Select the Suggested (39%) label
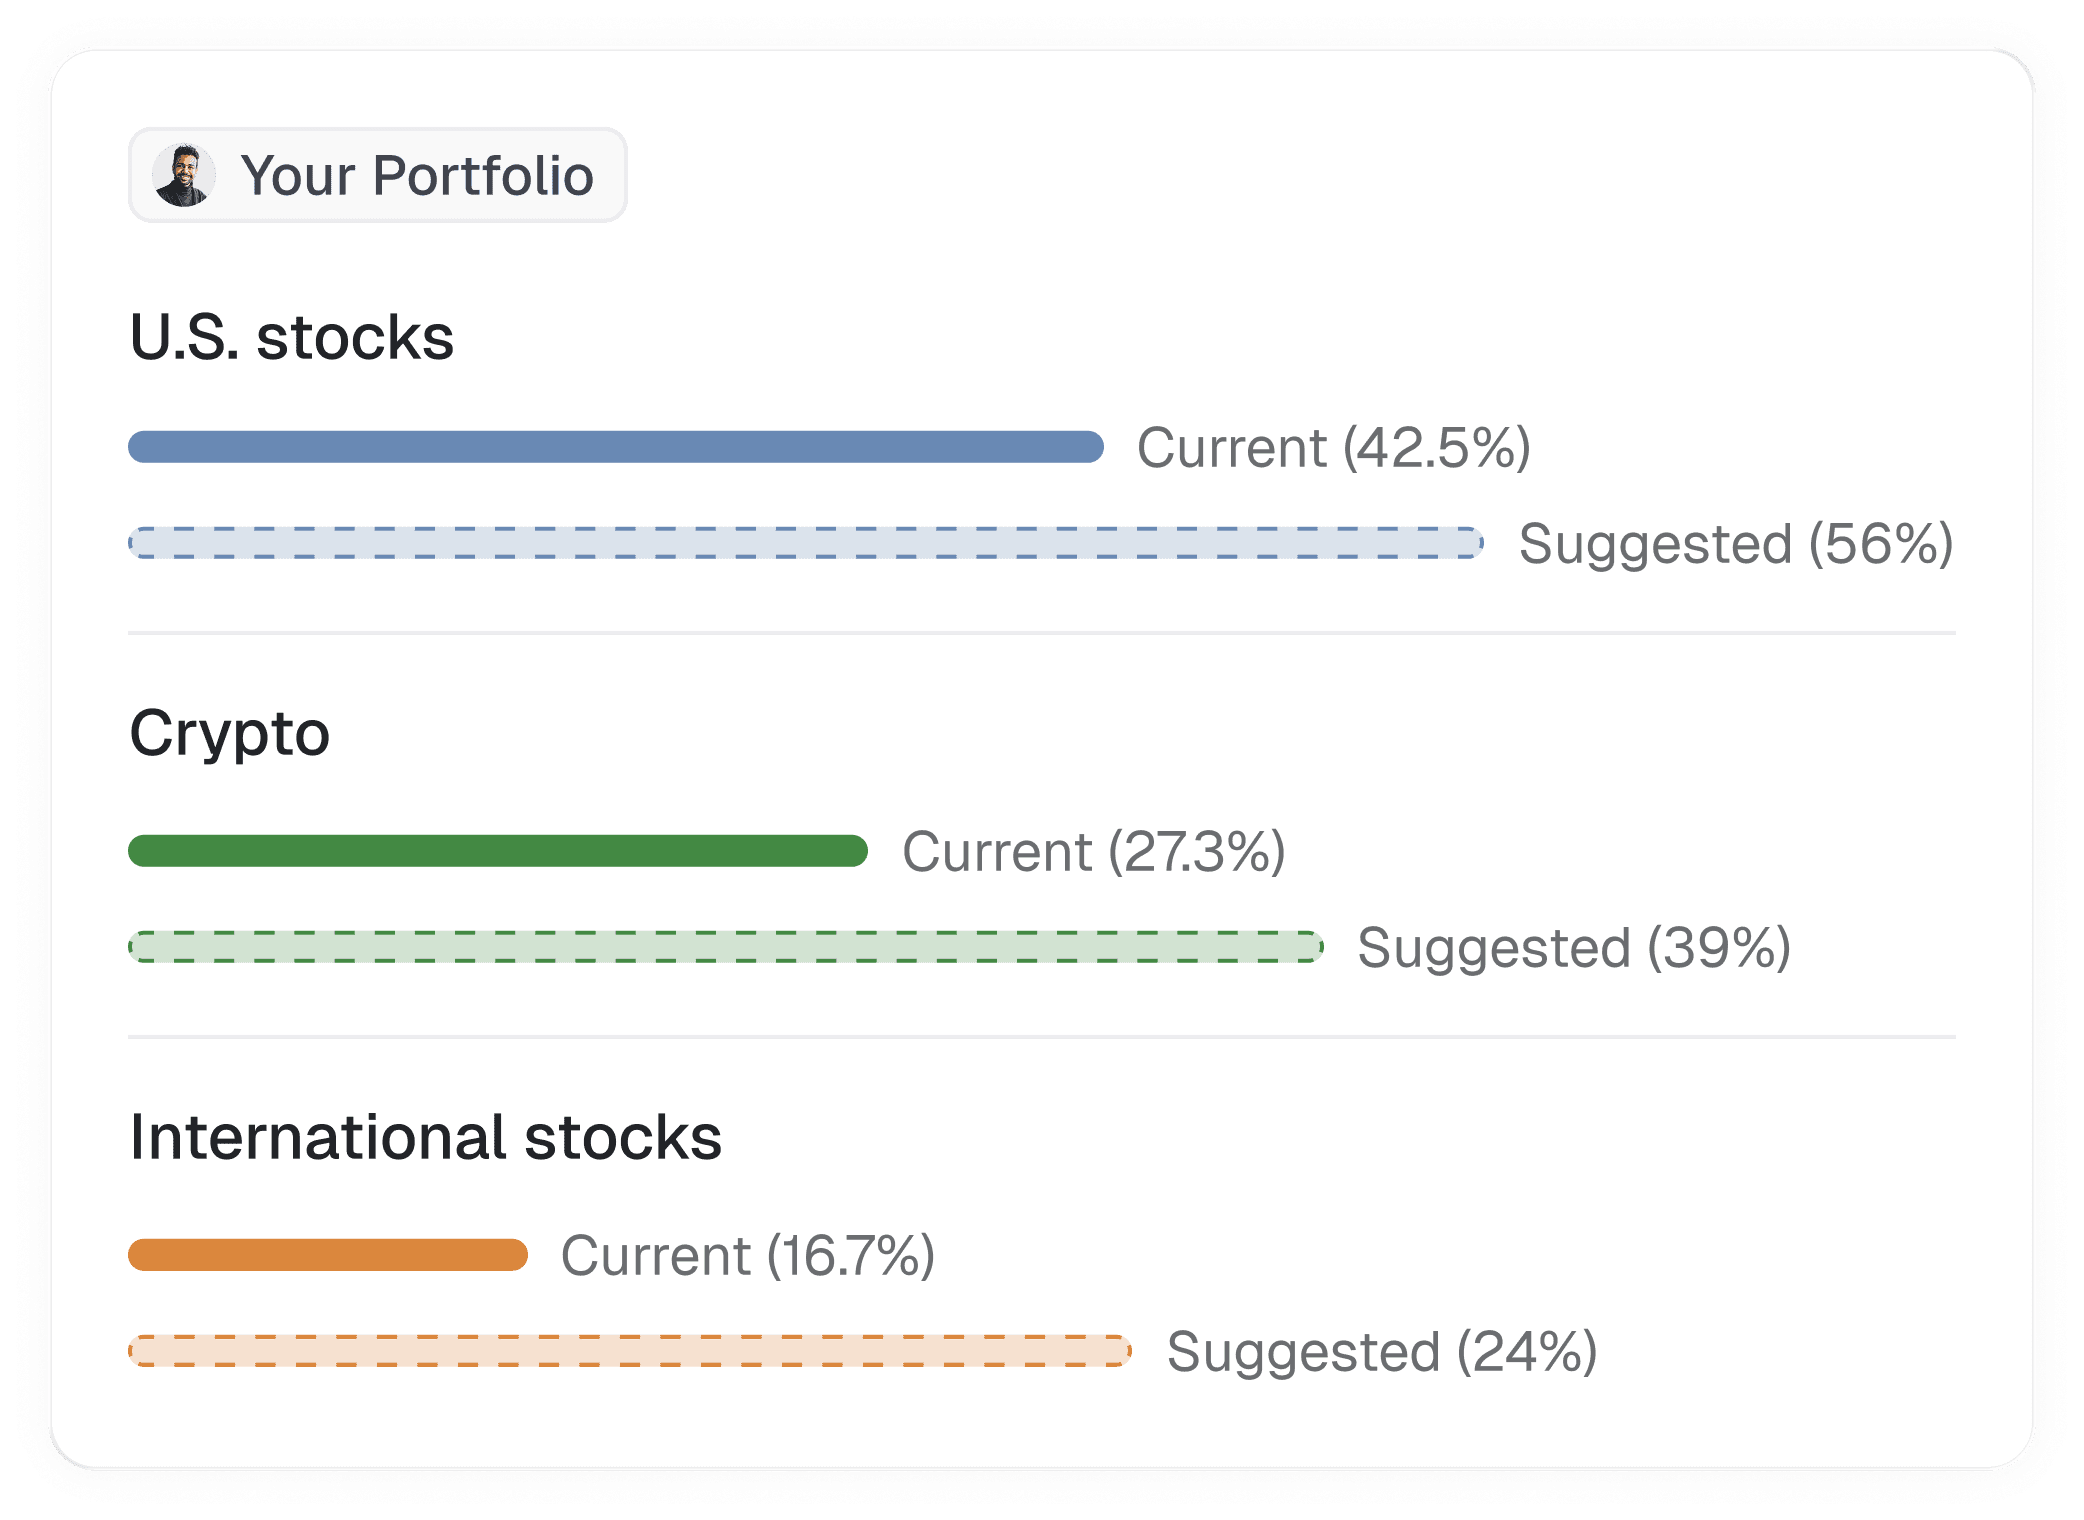The width and height of the screenshot is (2084, 1520). click(x=1574, y=947)
